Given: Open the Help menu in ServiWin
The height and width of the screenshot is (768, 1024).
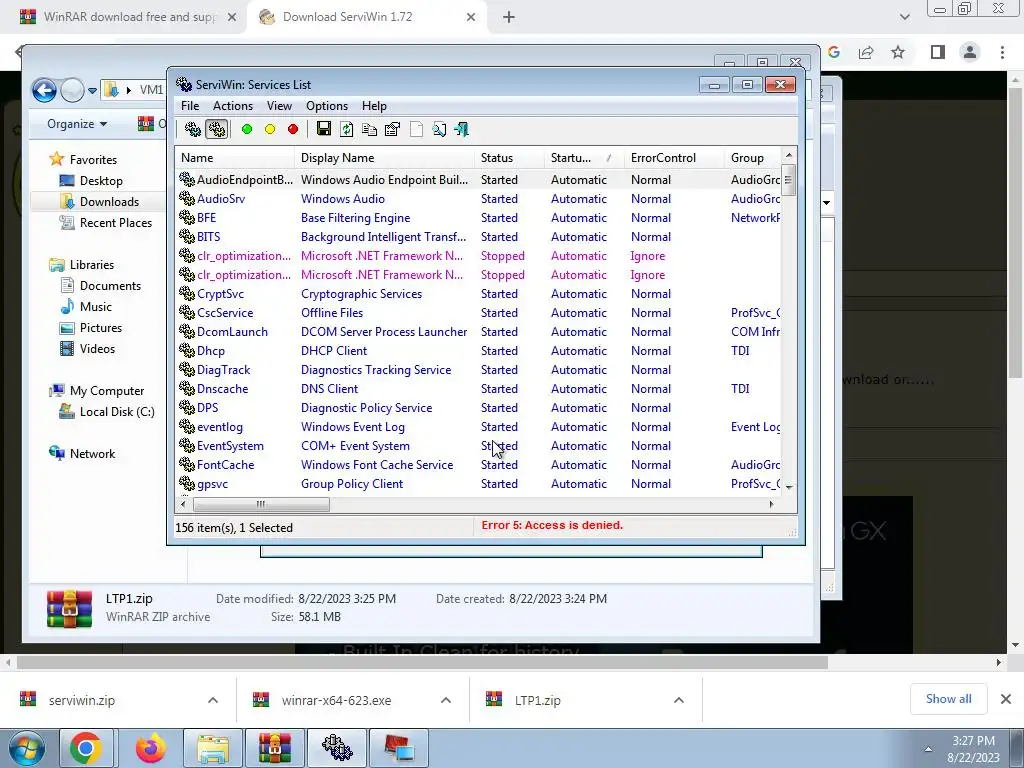Looking at the screenshot, I should (x=374, y=106).
